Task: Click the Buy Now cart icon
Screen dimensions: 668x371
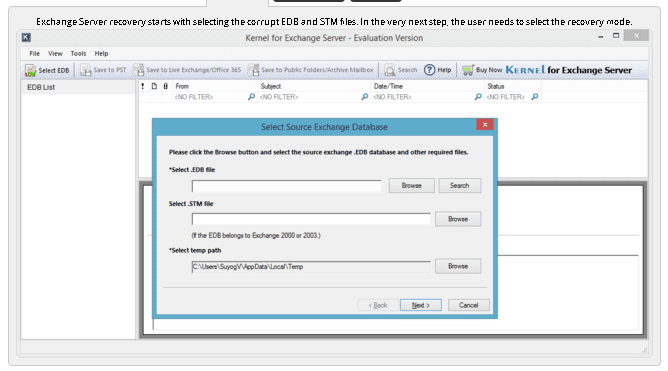Action: coord(468,70)
